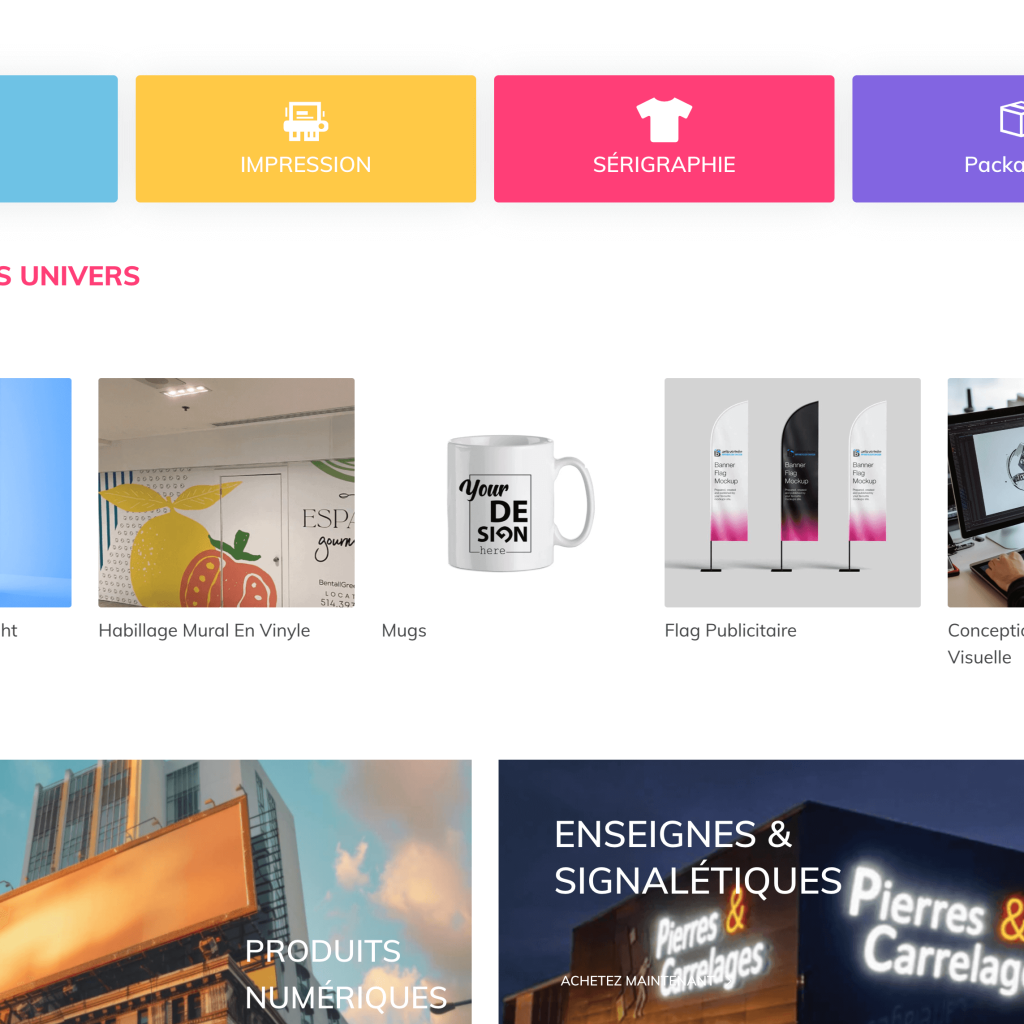This screenshot has height=1024, width=1024.
Task: Click the pink UNIVERS section heading
Action: click(x=70, y=276)
